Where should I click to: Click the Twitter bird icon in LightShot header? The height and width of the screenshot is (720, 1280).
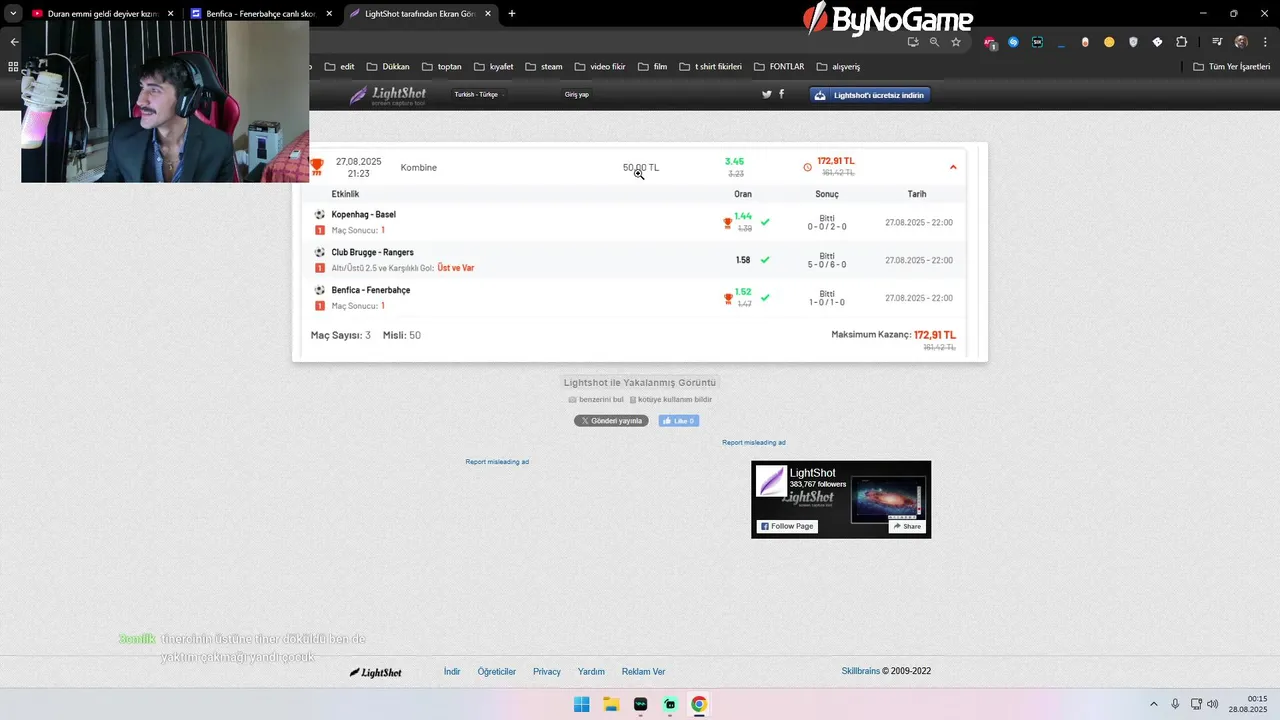(x=767, y=94)
